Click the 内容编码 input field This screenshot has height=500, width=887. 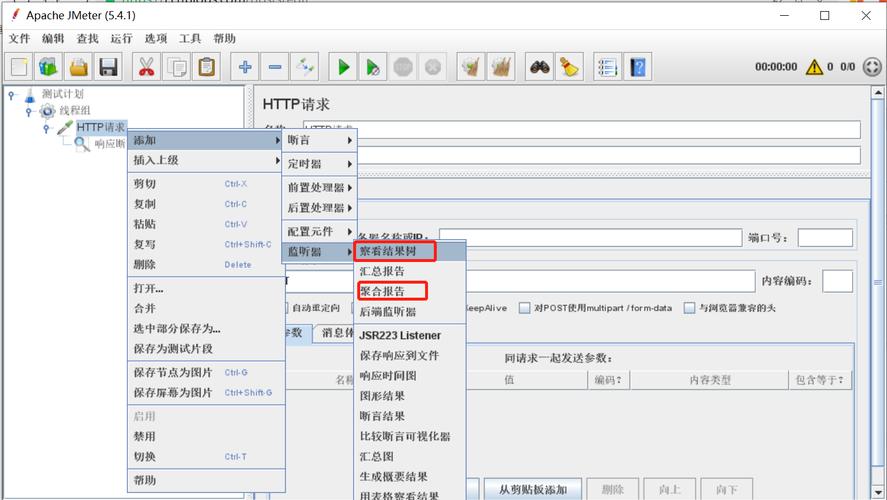(837, 281)
